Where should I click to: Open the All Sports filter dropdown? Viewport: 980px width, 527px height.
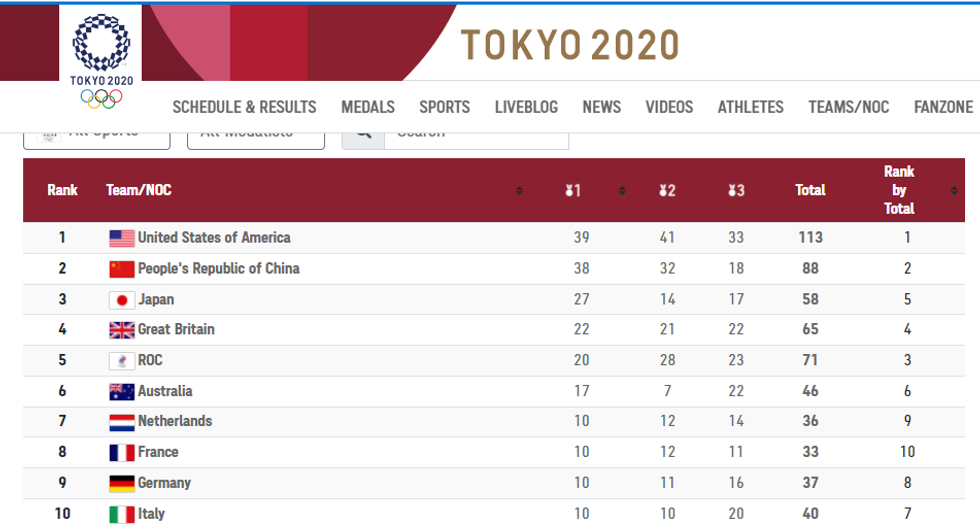tap(97, 134)
